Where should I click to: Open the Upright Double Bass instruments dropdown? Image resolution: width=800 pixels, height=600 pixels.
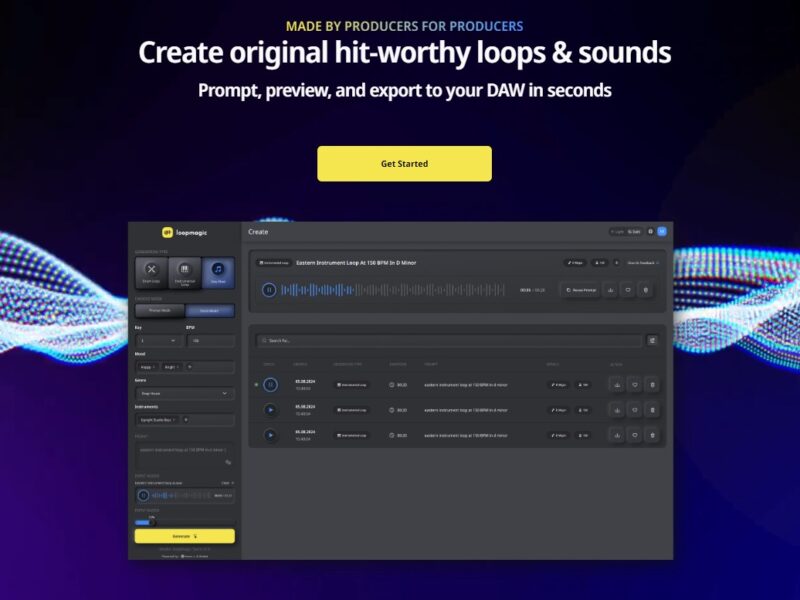(157, 421)
